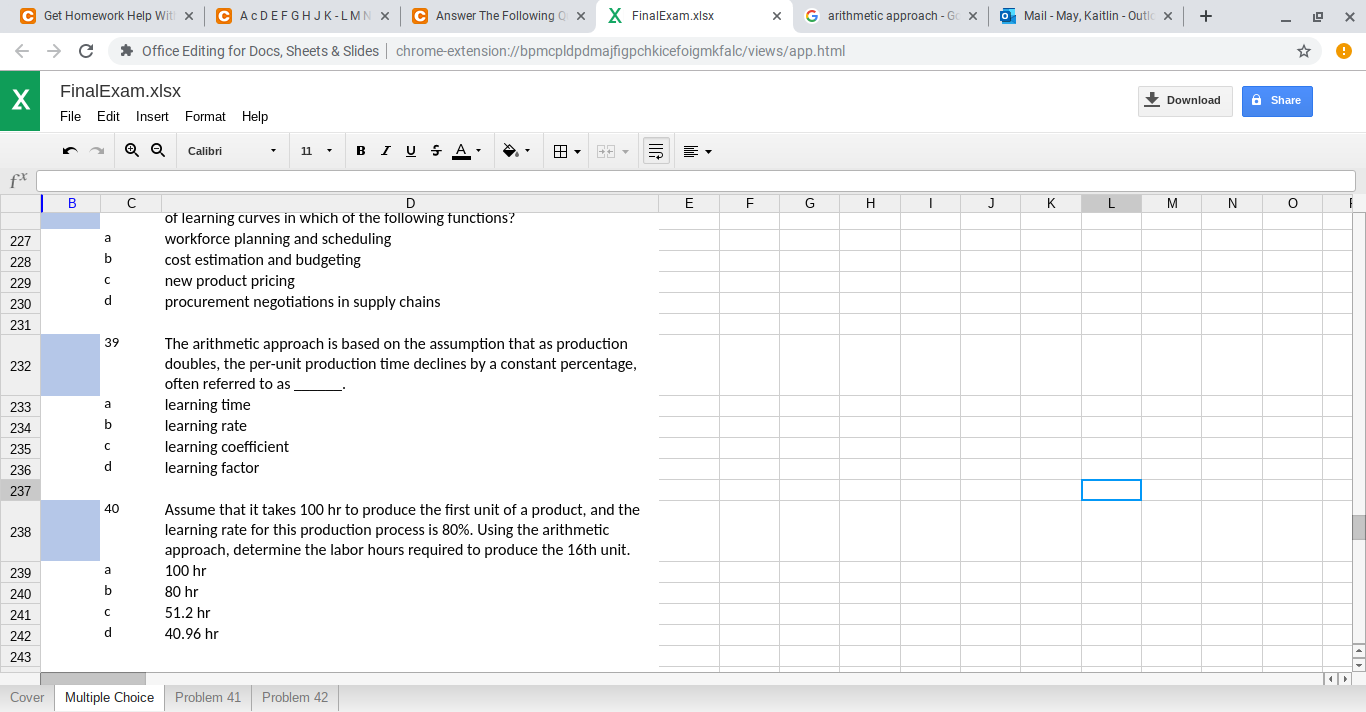This screenshot has height=712, width=1366.
Task: Switch to the Problem 42 sheet tab
Action: click(295, 697)
